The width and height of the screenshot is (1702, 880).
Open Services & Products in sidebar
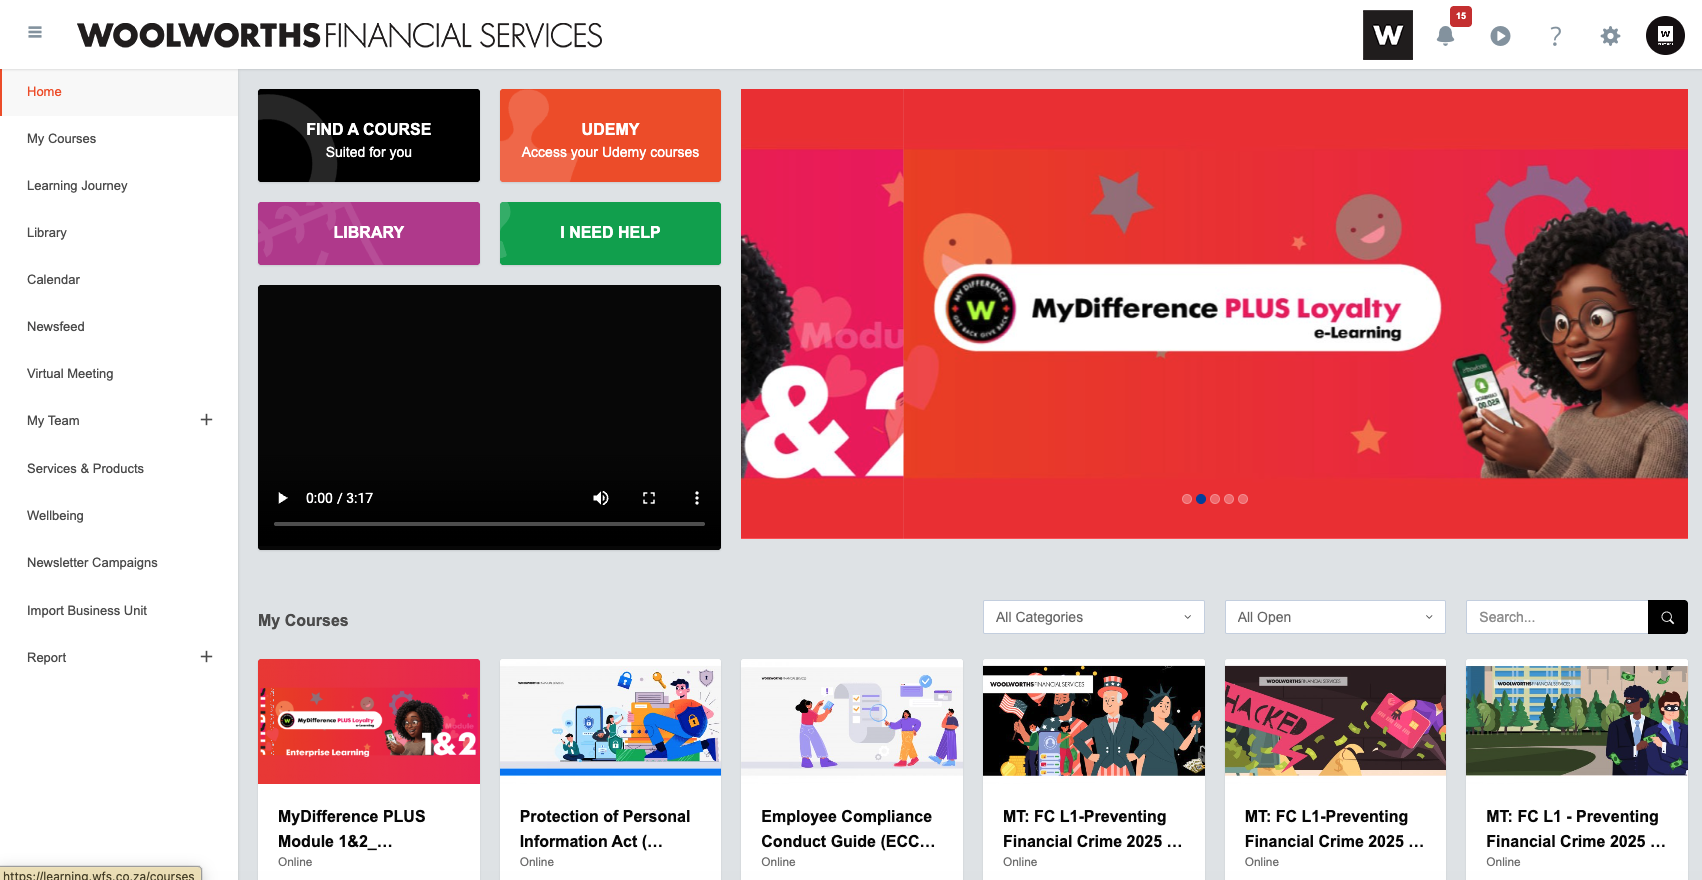[x=119, y=469]
